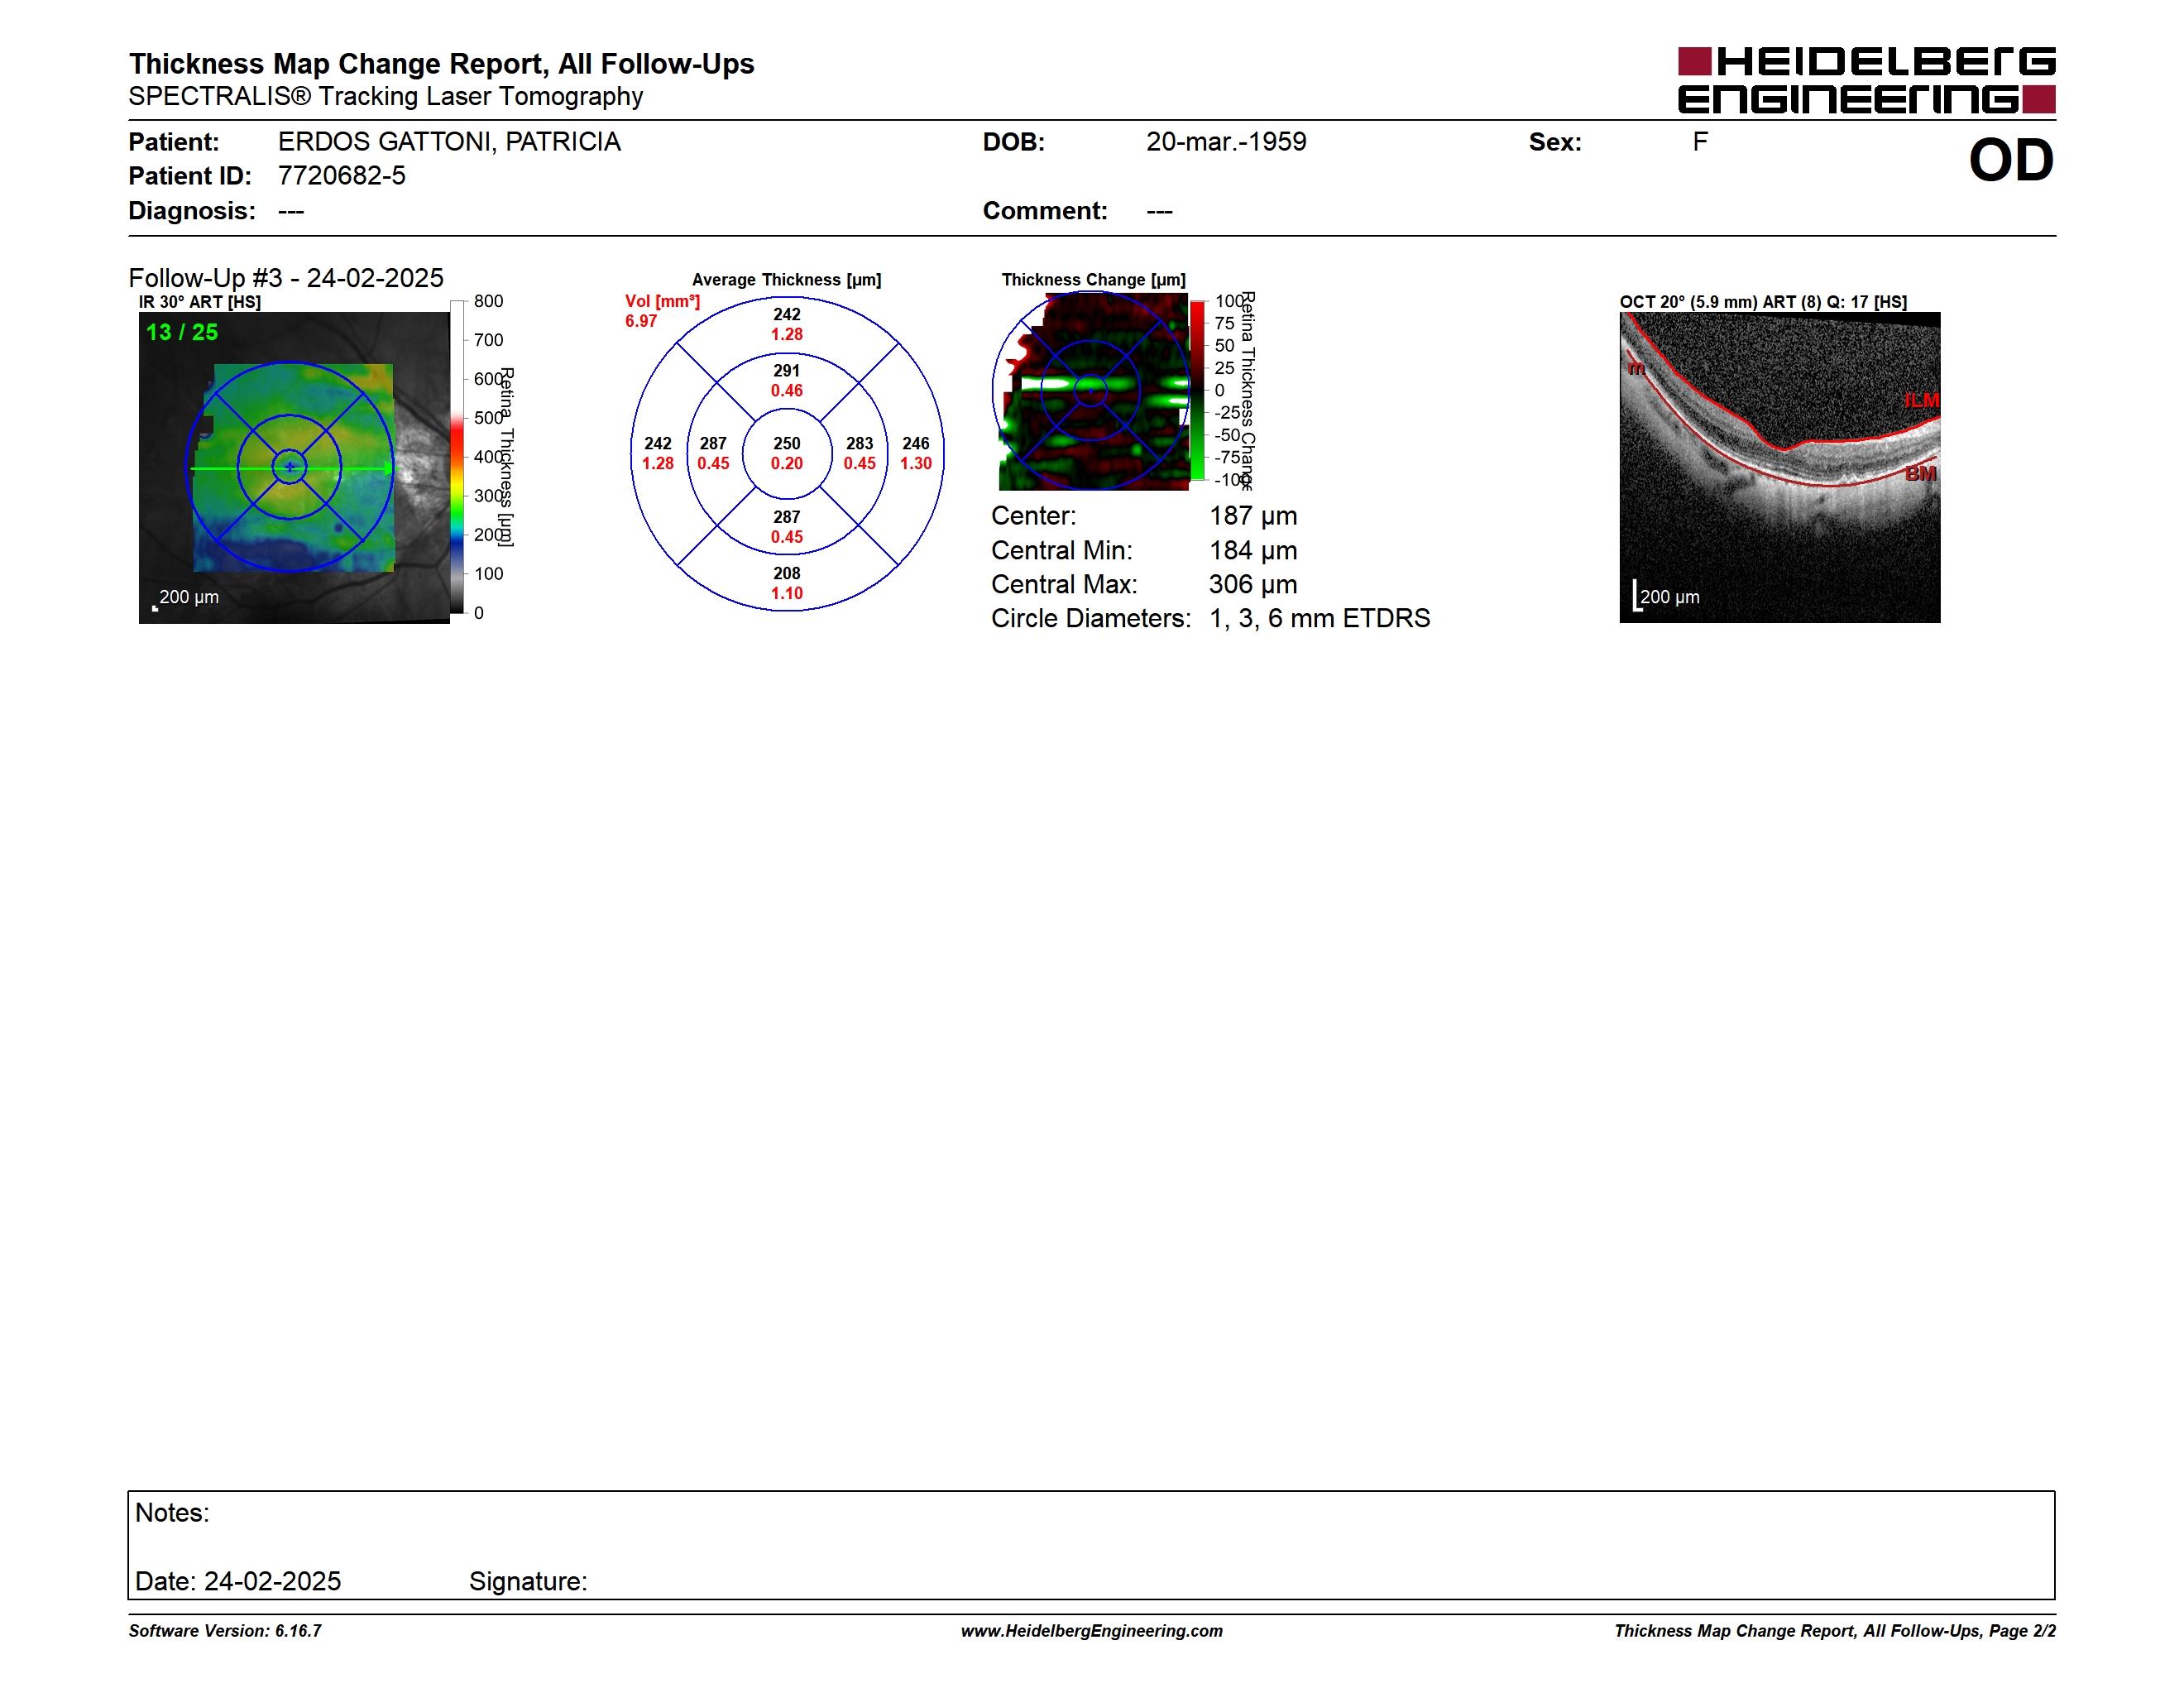Click the thickness change red-green color scale
This screenshot has height=1688, width=2184.
tap(1197, 390)
